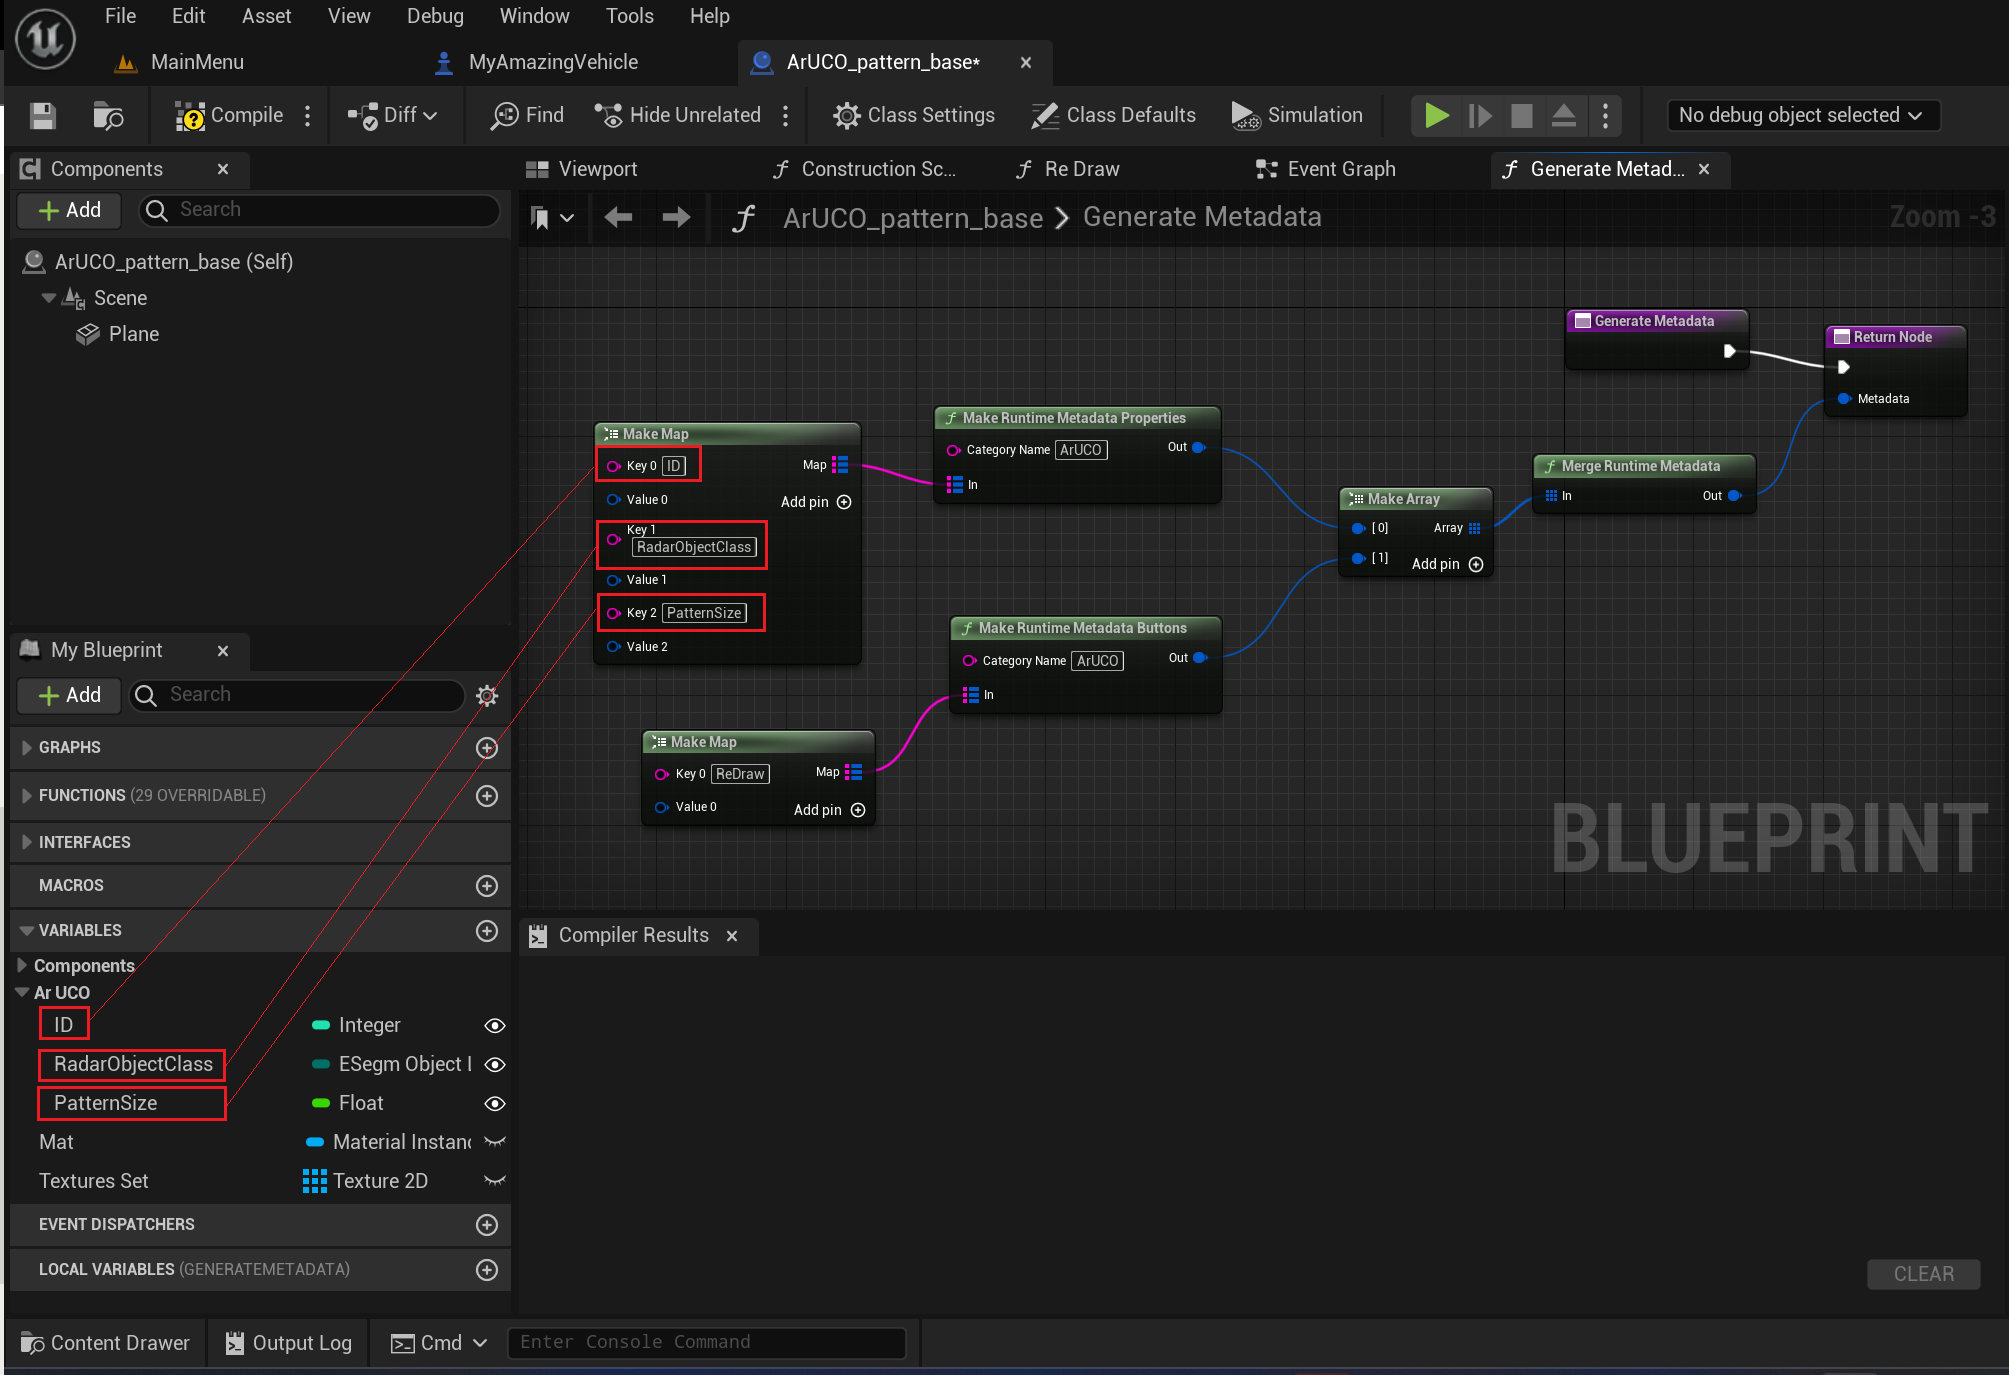Open Class Settings
The height and width of the screenshot is (1375, 2009).
pos(914,116)
